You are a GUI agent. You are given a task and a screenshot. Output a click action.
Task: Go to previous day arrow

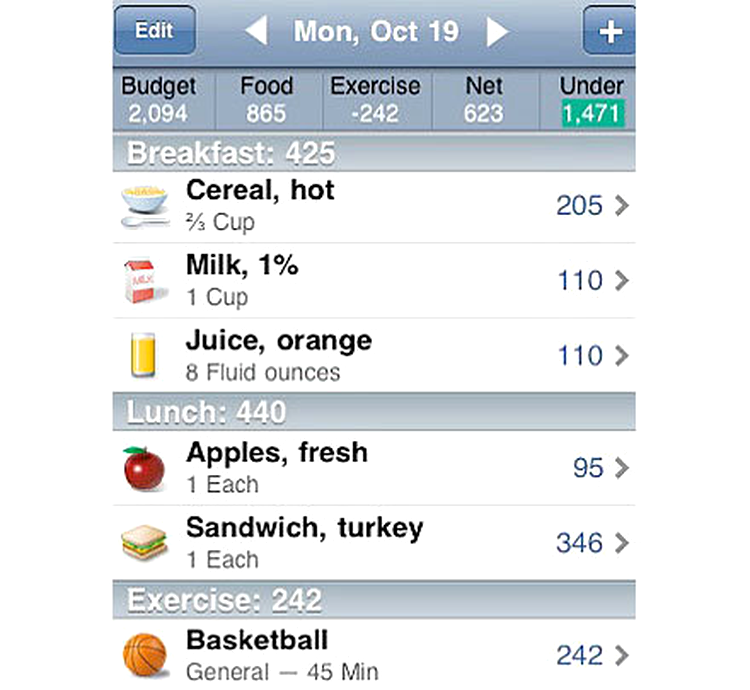click(x=256, y=32)
